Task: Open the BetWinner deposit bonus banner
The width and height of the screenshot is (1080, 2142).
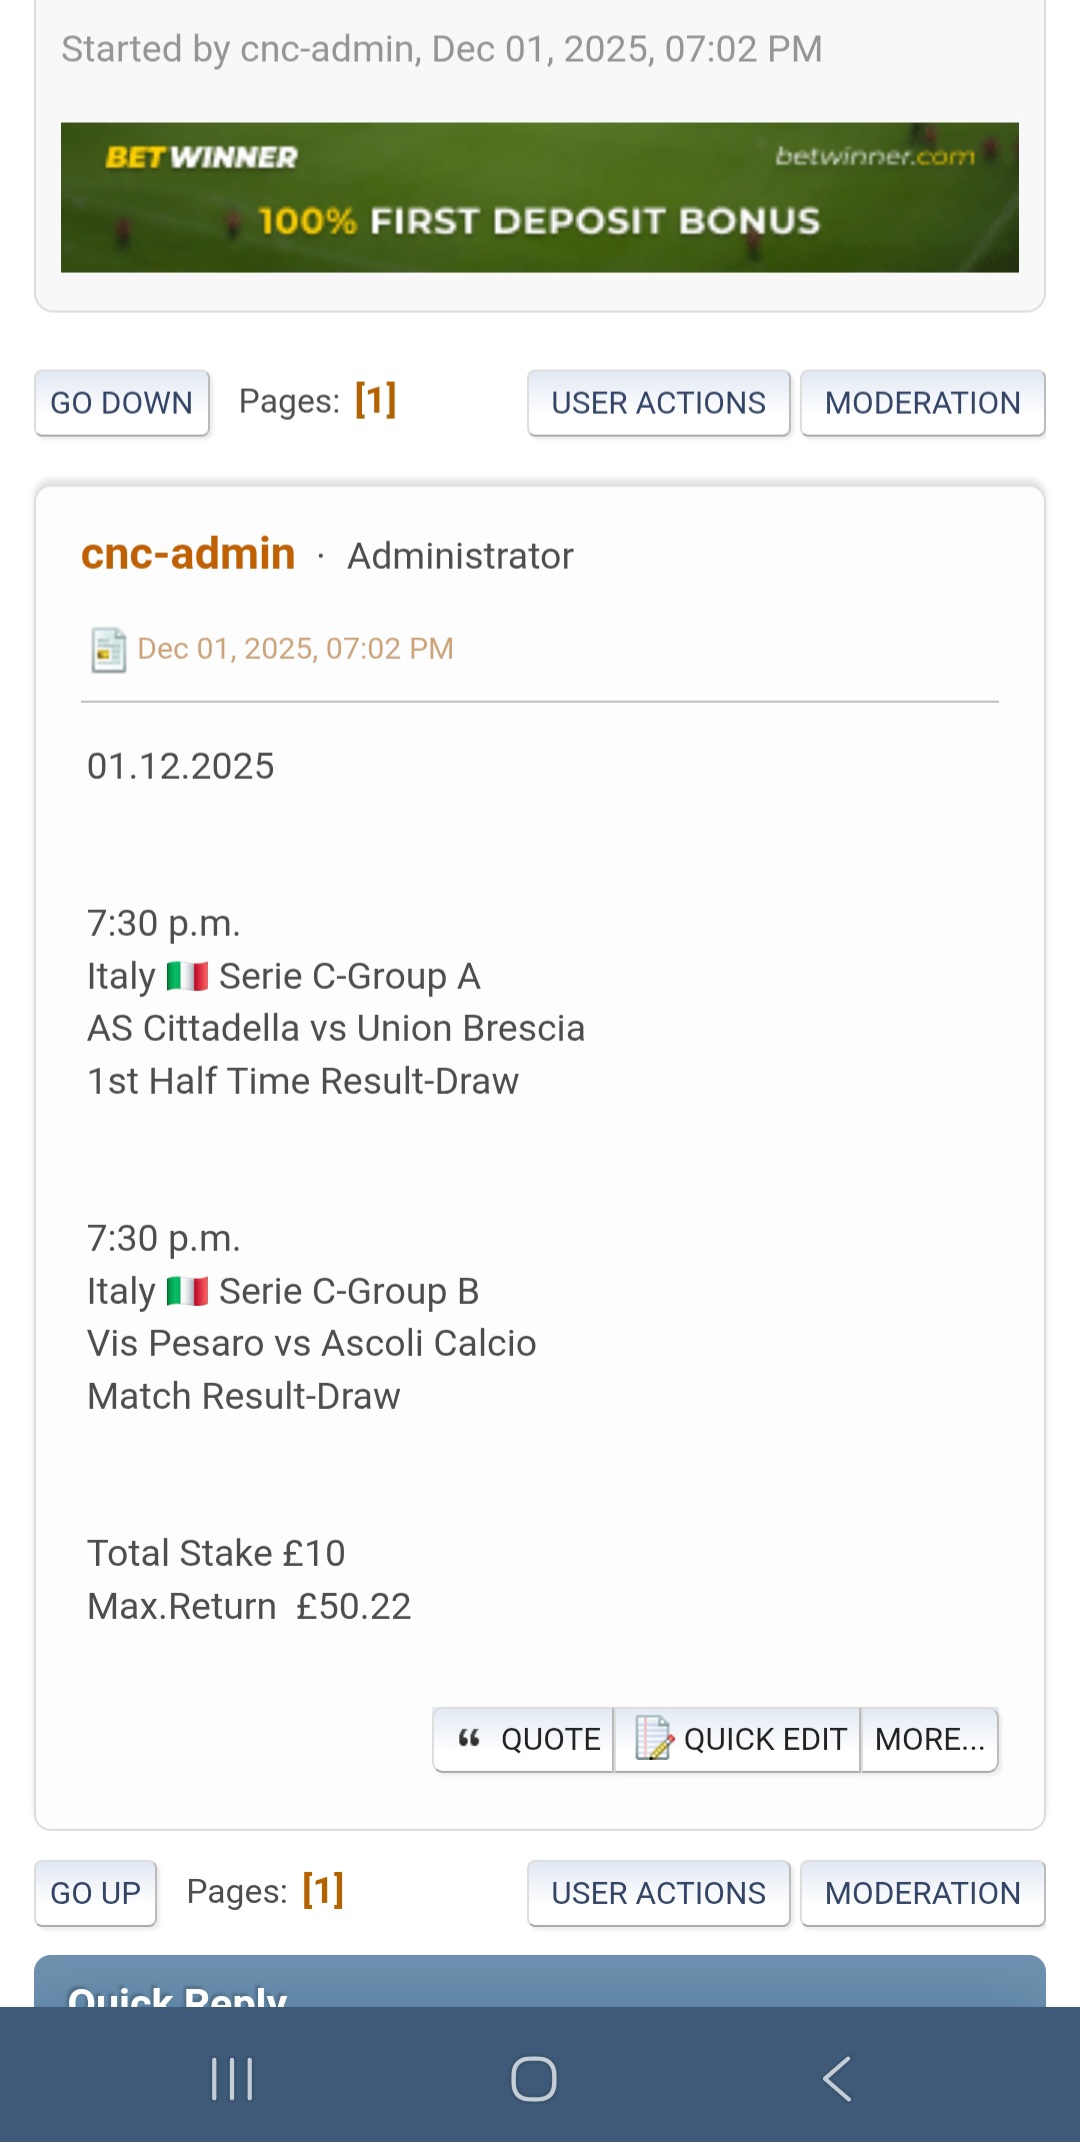Action: [x=540, y=197]
